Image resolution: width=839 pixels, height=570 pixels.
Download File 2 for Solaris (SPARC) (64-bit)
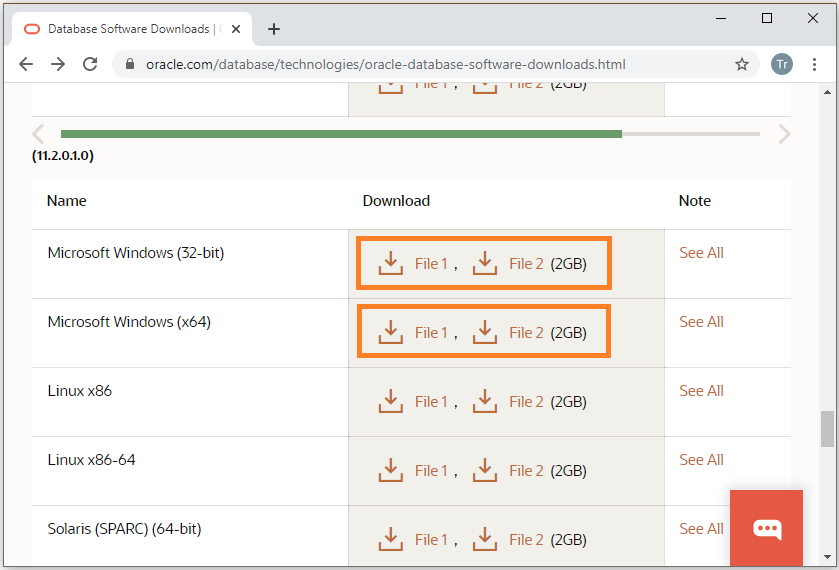point(526,540)
